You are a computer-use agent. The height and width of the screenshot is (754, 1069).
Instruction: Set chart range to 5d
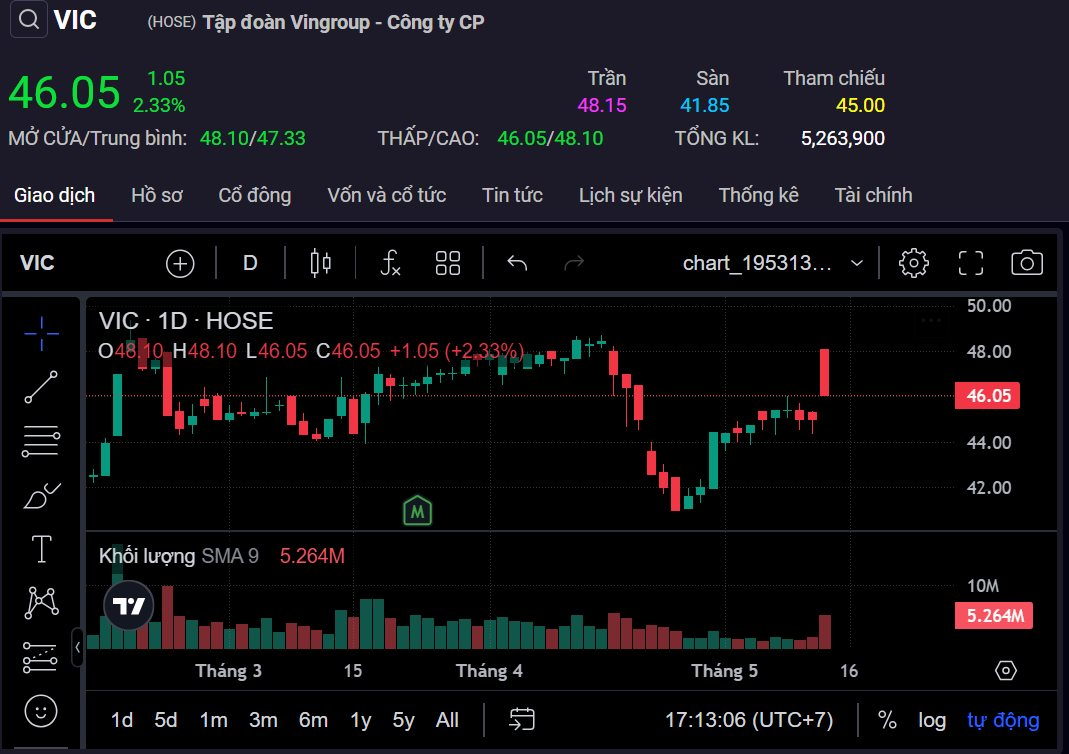166,720
